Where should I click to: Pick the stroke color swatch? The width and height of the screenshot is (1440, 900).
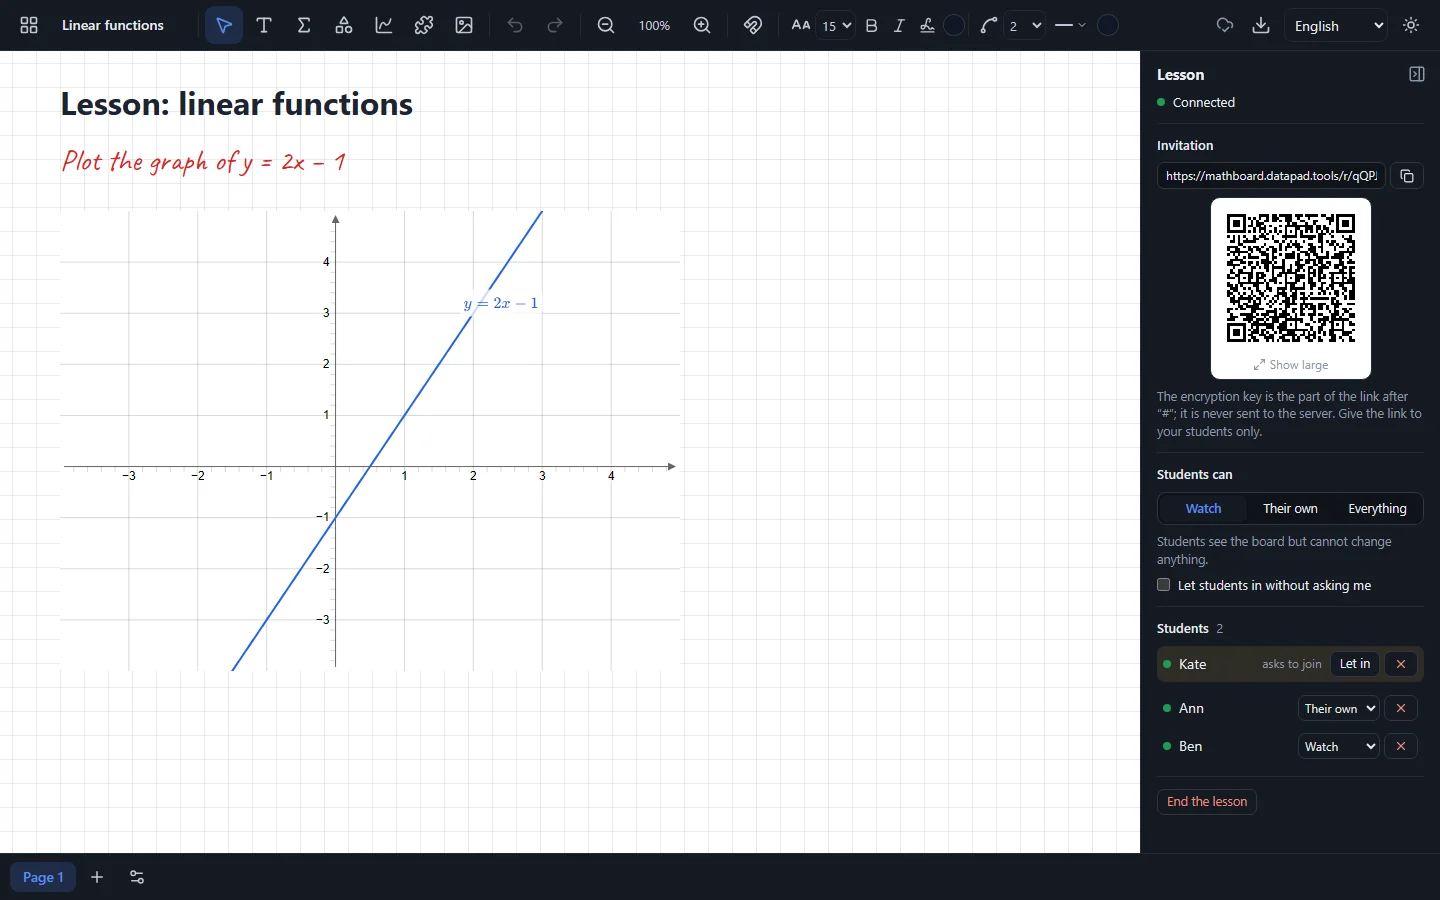click(1108, 26)
